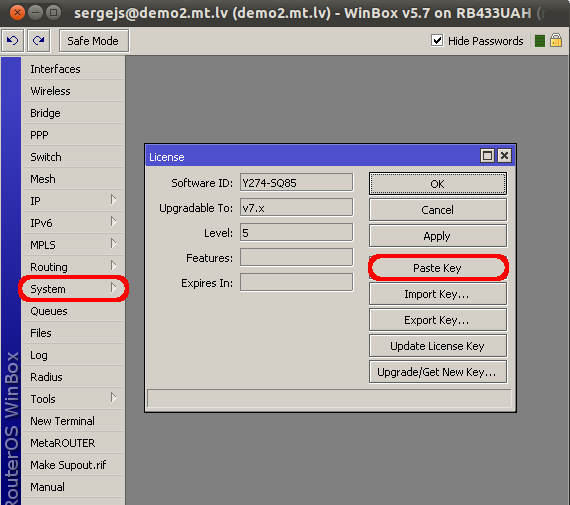Open the Routing submenu
570x505 pixels.
pos(73,267)
